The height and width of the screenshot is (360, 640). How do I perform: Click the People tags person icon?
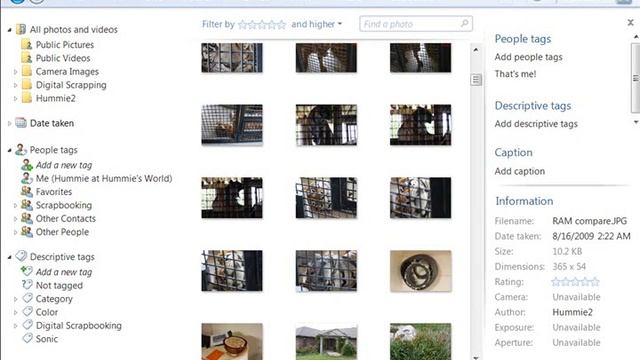[21, 150]
